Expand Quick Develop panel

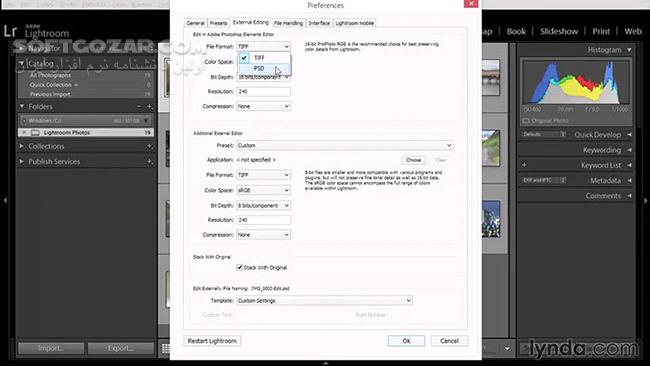coord(629,135)
